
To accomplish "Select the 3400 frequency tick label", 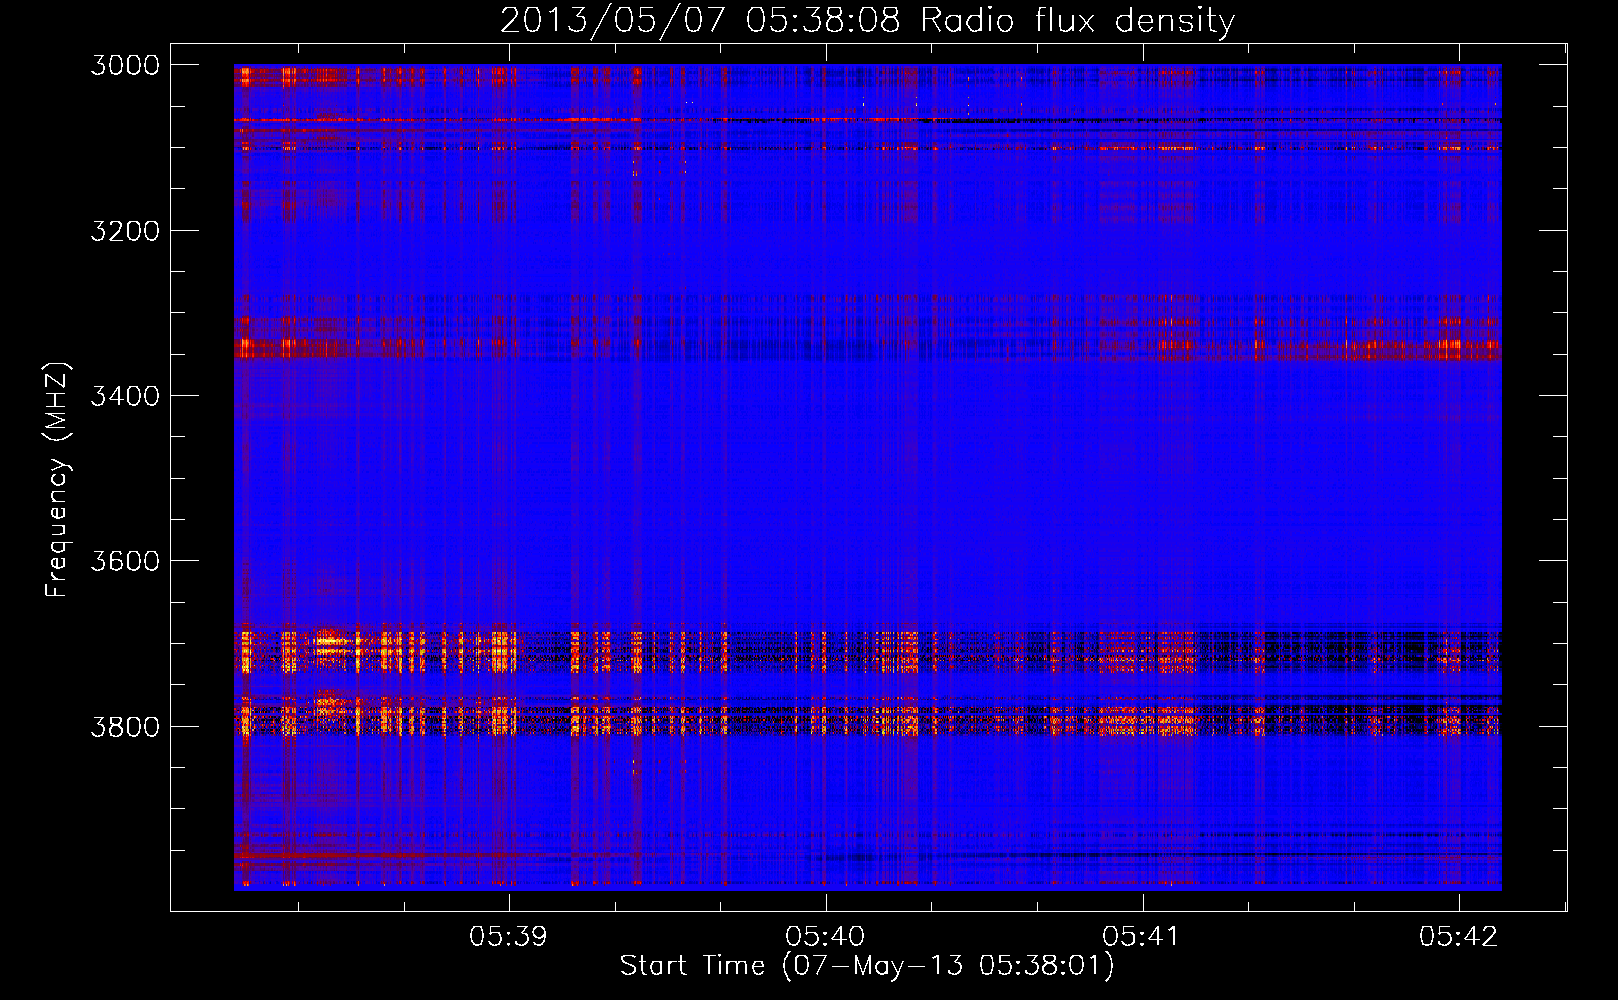I will (x=125, y=396).
